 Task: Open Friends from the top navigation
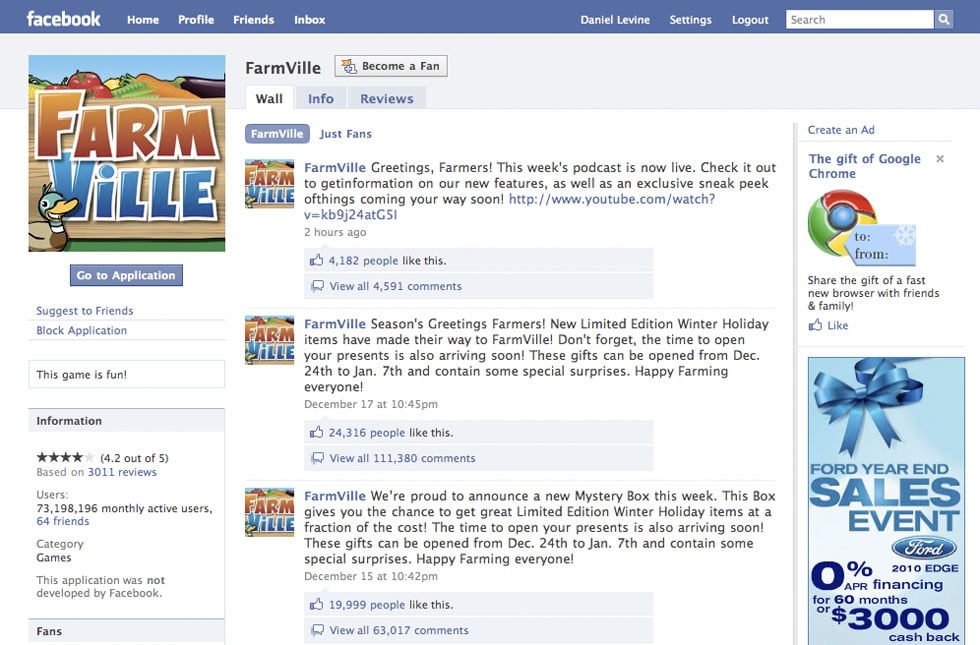click(x=254, y=19)
